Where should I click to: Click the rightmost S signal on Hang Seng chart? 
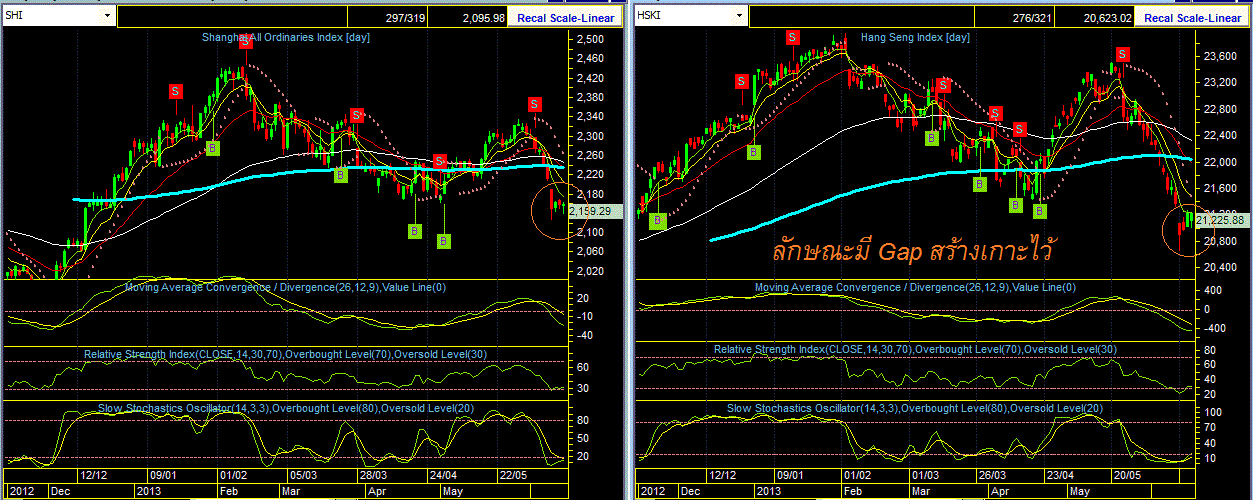coord(1123,54)
